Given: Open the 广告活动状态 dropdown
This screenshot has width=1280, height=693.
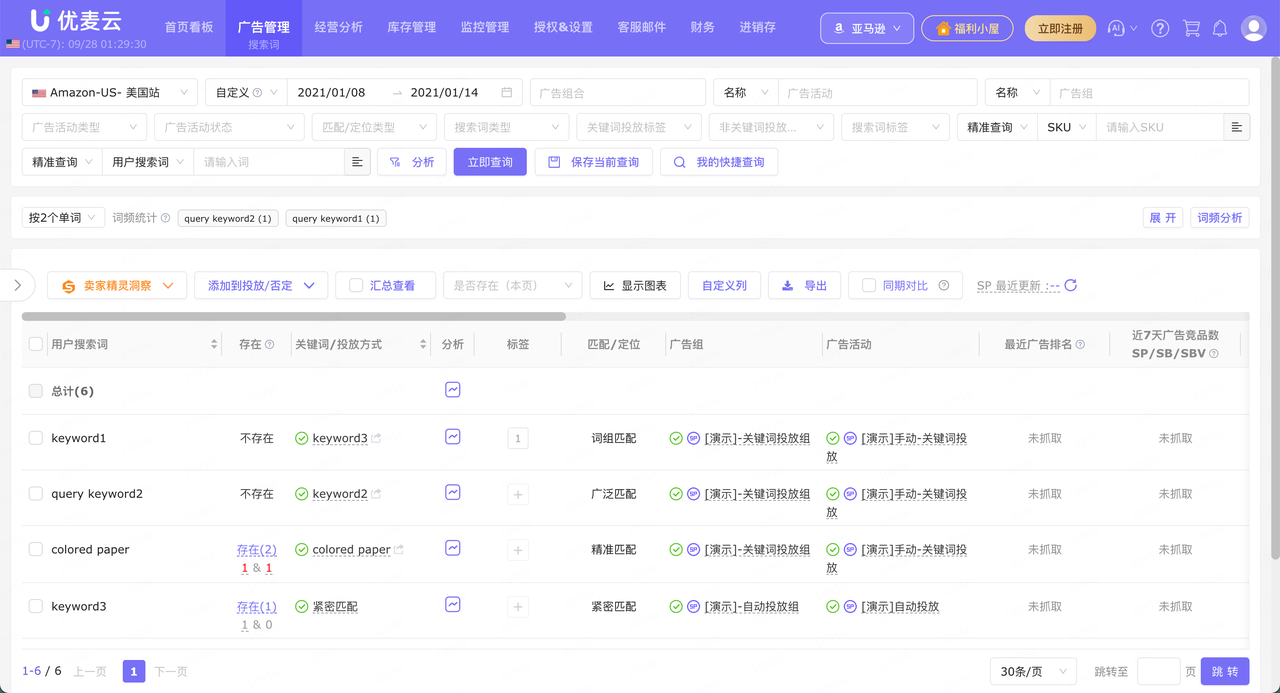Looking at the screenshot, I should [229, 127].
